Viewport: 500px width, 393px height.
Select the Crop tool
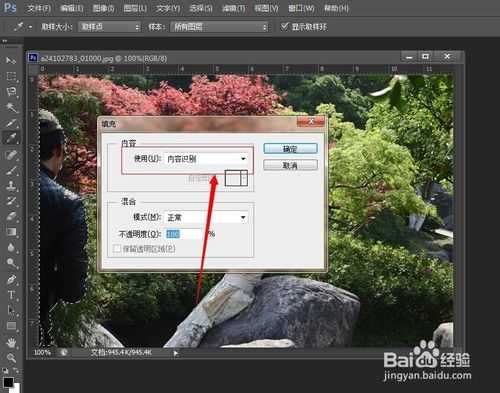[x=12, y=123]
